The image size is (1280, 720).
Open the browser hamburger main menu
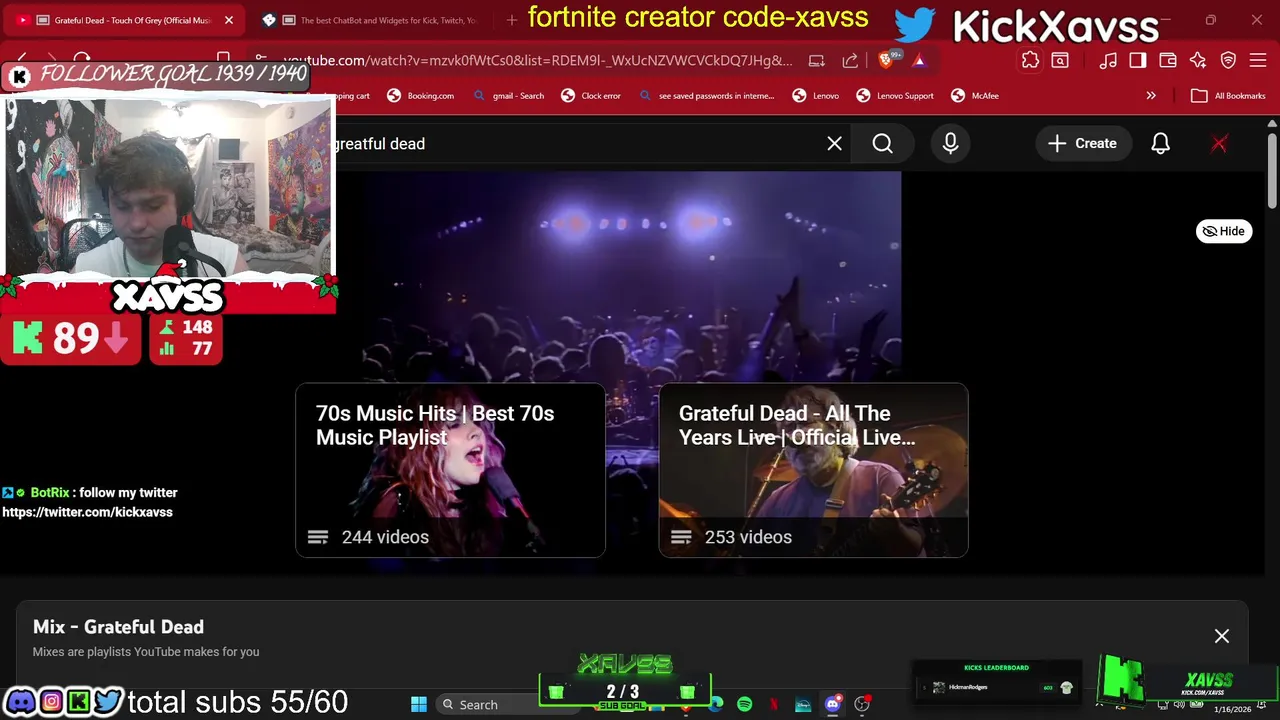click(1258, 60)
